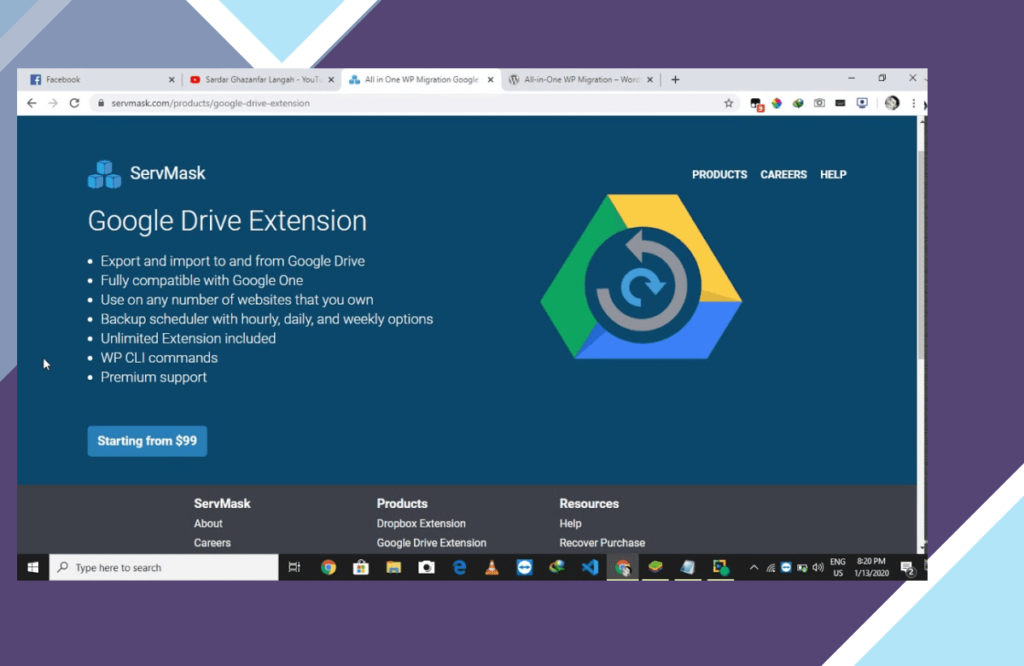Open Visual Studio Code from the taskbar
Viewport: 1024px width, 666px height.
coord(590,567)
